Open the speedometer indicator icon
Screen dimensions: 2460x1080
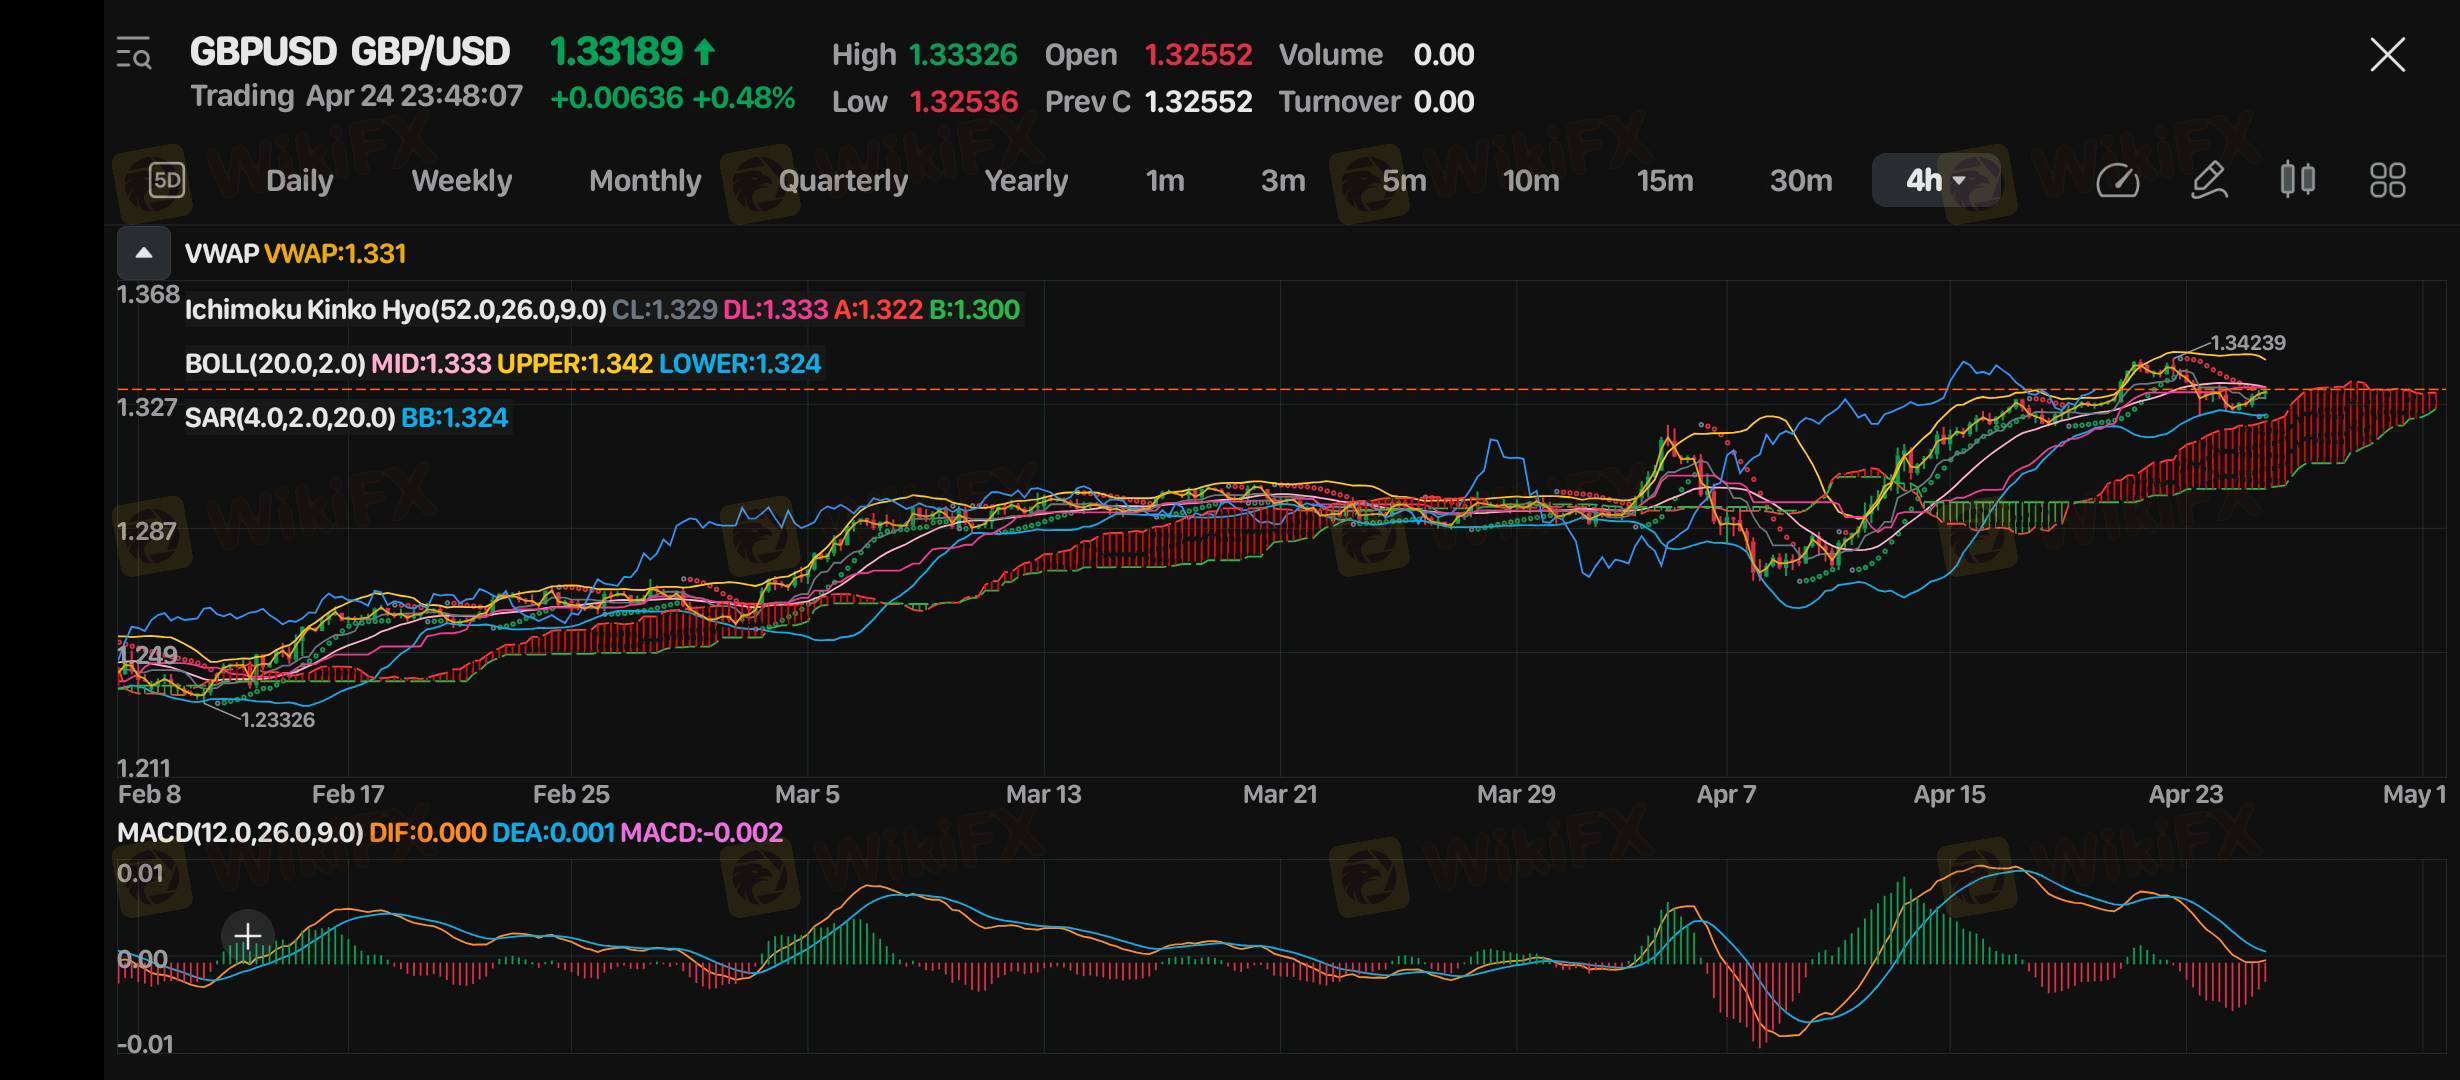(x=2116, y=181)
